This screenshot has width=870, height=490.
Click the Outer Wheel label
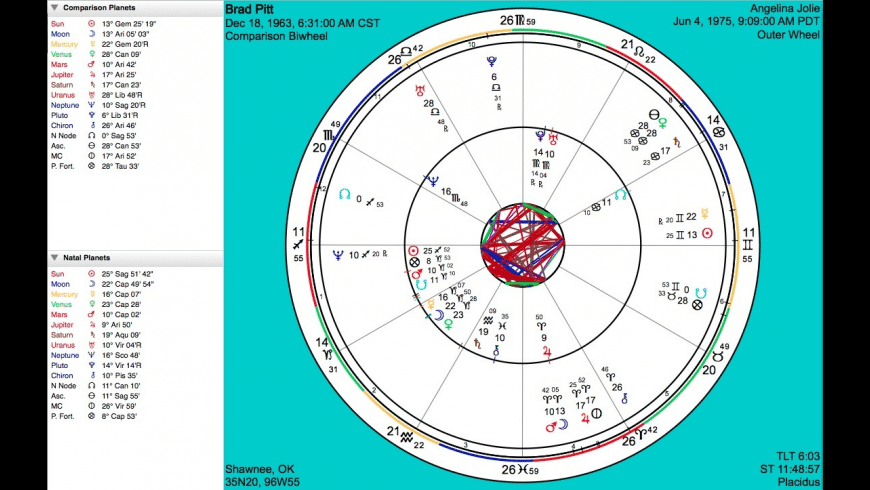tap(788, 35)
